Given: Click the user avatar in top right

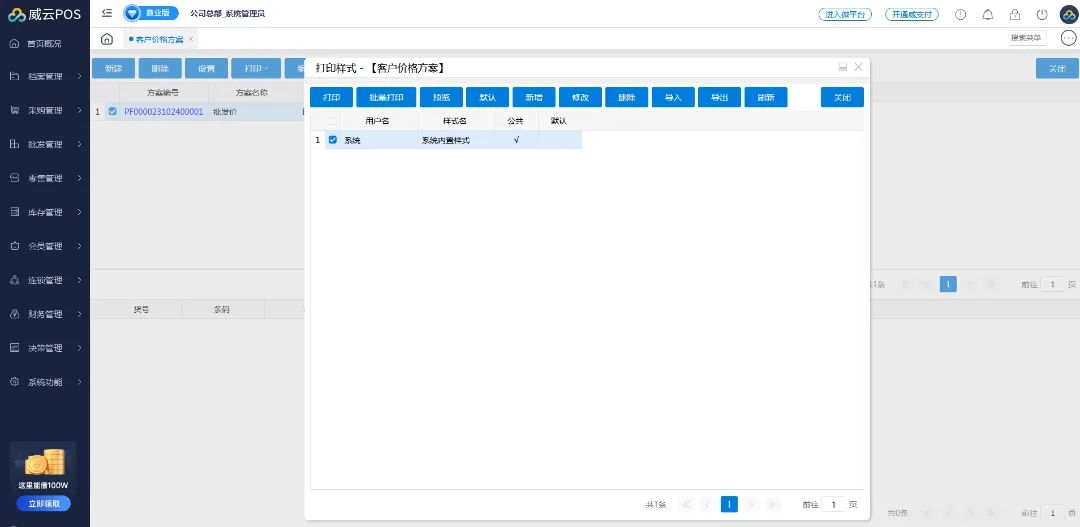Looking at the screenshot, I should point(1068,15).
